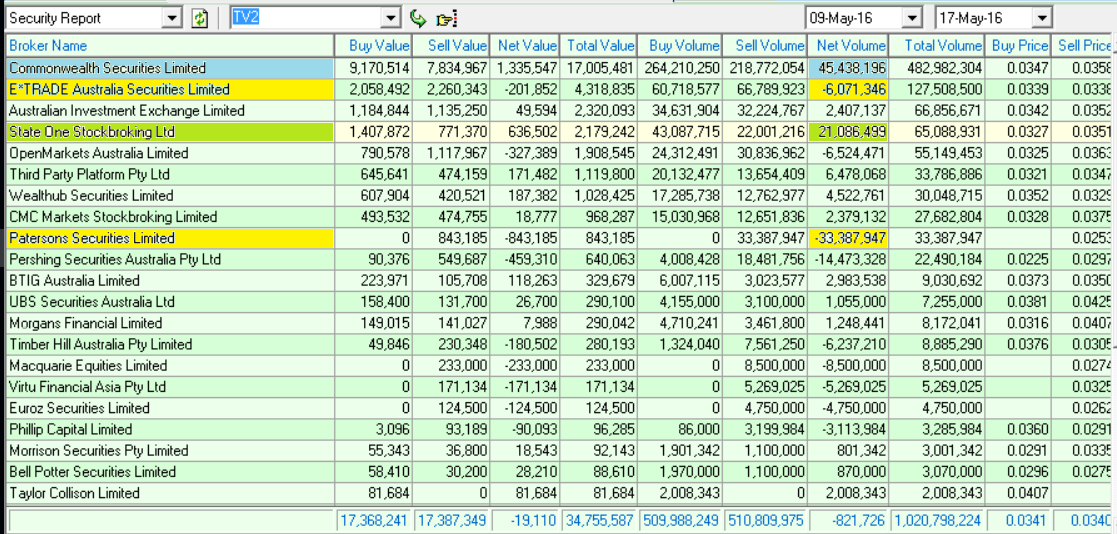The image size is (1117, 534).
Task: Click the total Net Value -19,110
Action: pos(525,521)
